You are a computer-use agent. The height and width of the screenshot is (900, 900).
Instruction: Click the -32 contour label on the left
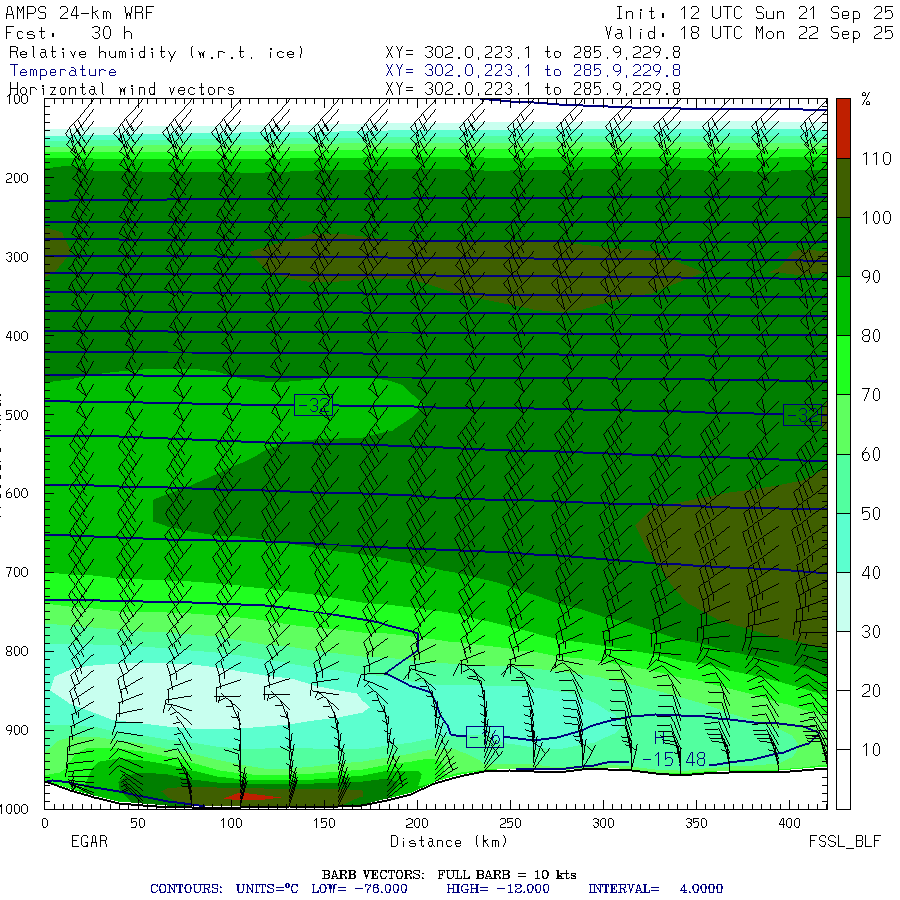(x=313, y=405)
